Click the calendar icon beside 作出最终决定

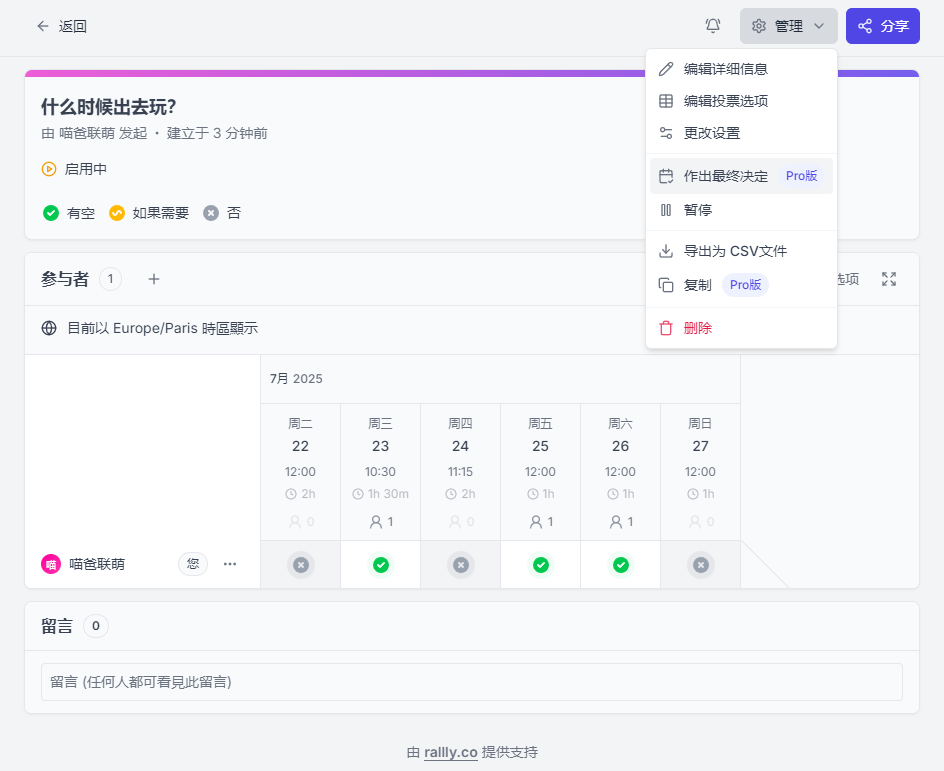tap(666, 176)
